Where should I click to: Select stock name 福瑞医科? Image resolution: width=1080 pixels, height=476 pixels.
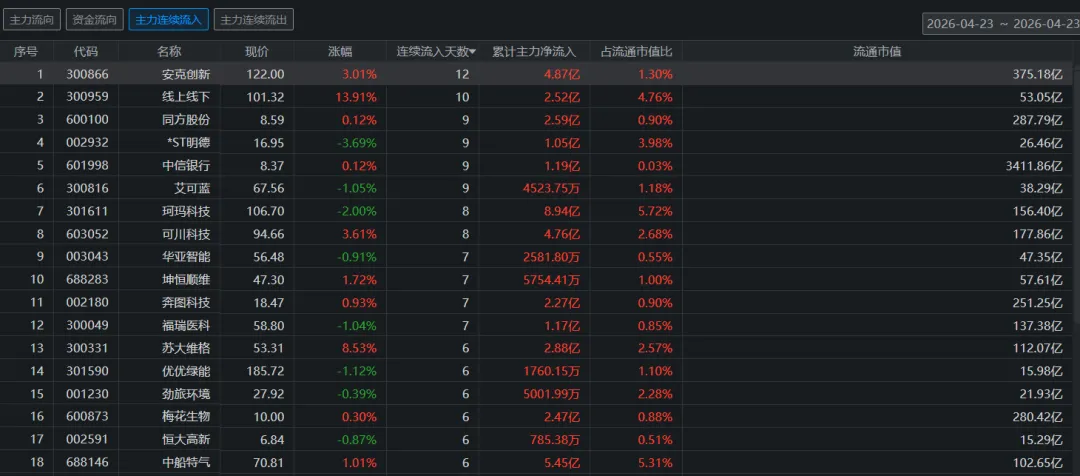coord(186,326)
